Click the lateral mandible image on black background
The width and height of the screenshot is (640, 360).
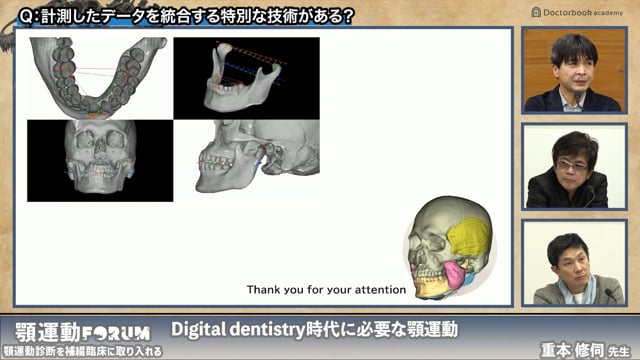[247, 78]
